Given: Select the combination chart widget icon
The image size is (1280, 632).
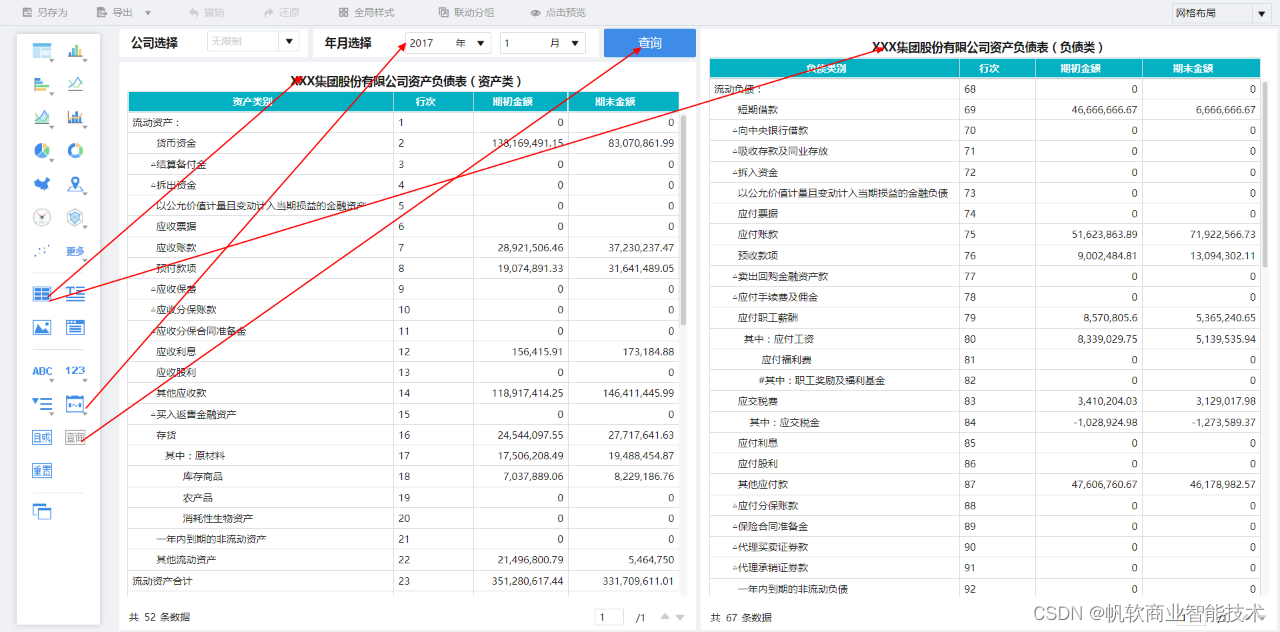Looking at the screenshot, I should tap(75, 117).
